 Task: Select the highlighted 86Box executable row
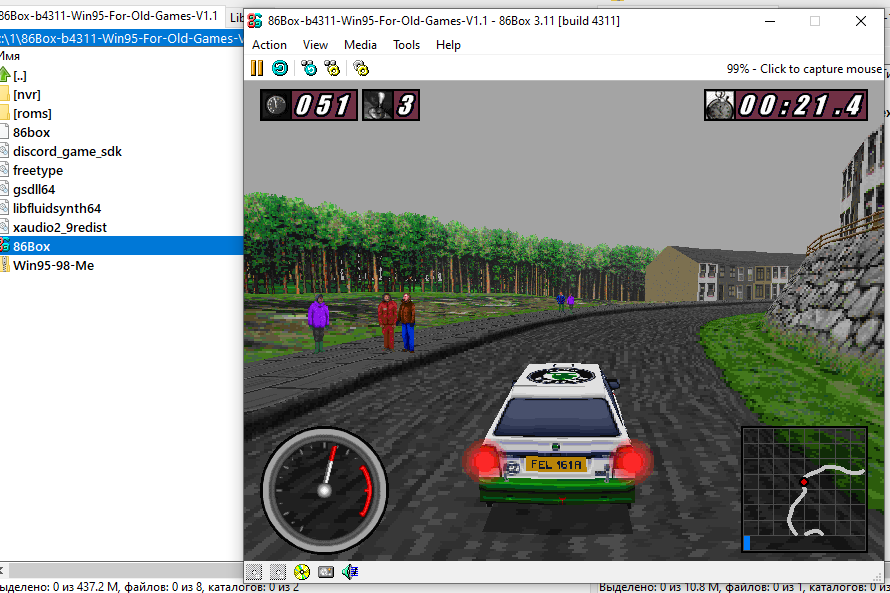coord(121,246)
